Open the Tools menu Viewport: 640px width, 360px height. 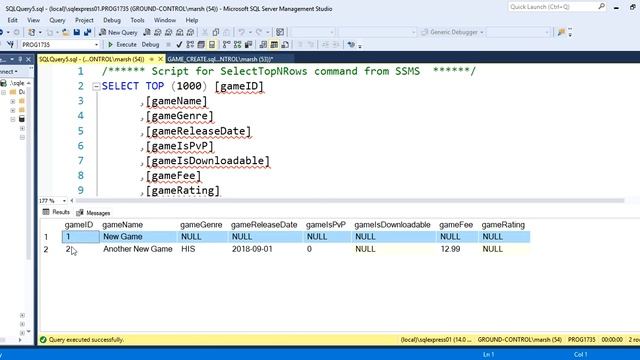pos(137,20)
